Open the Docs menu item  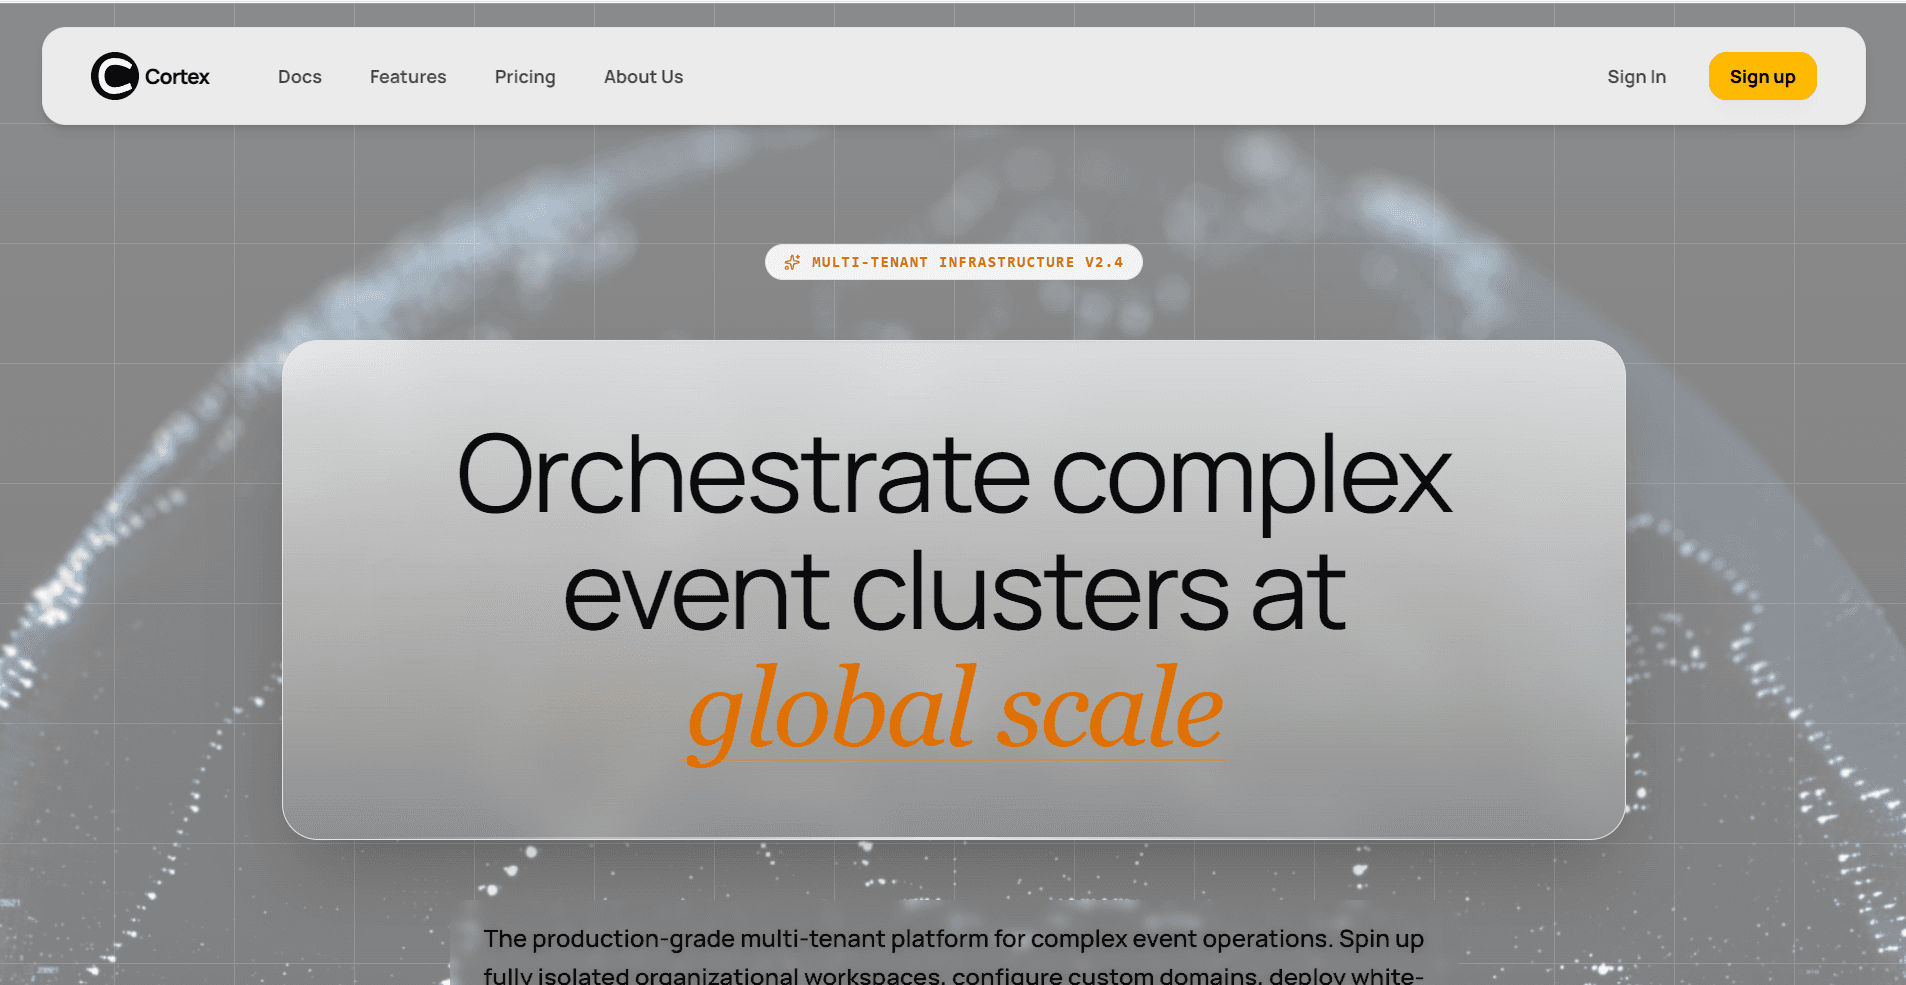pos(300,77)
